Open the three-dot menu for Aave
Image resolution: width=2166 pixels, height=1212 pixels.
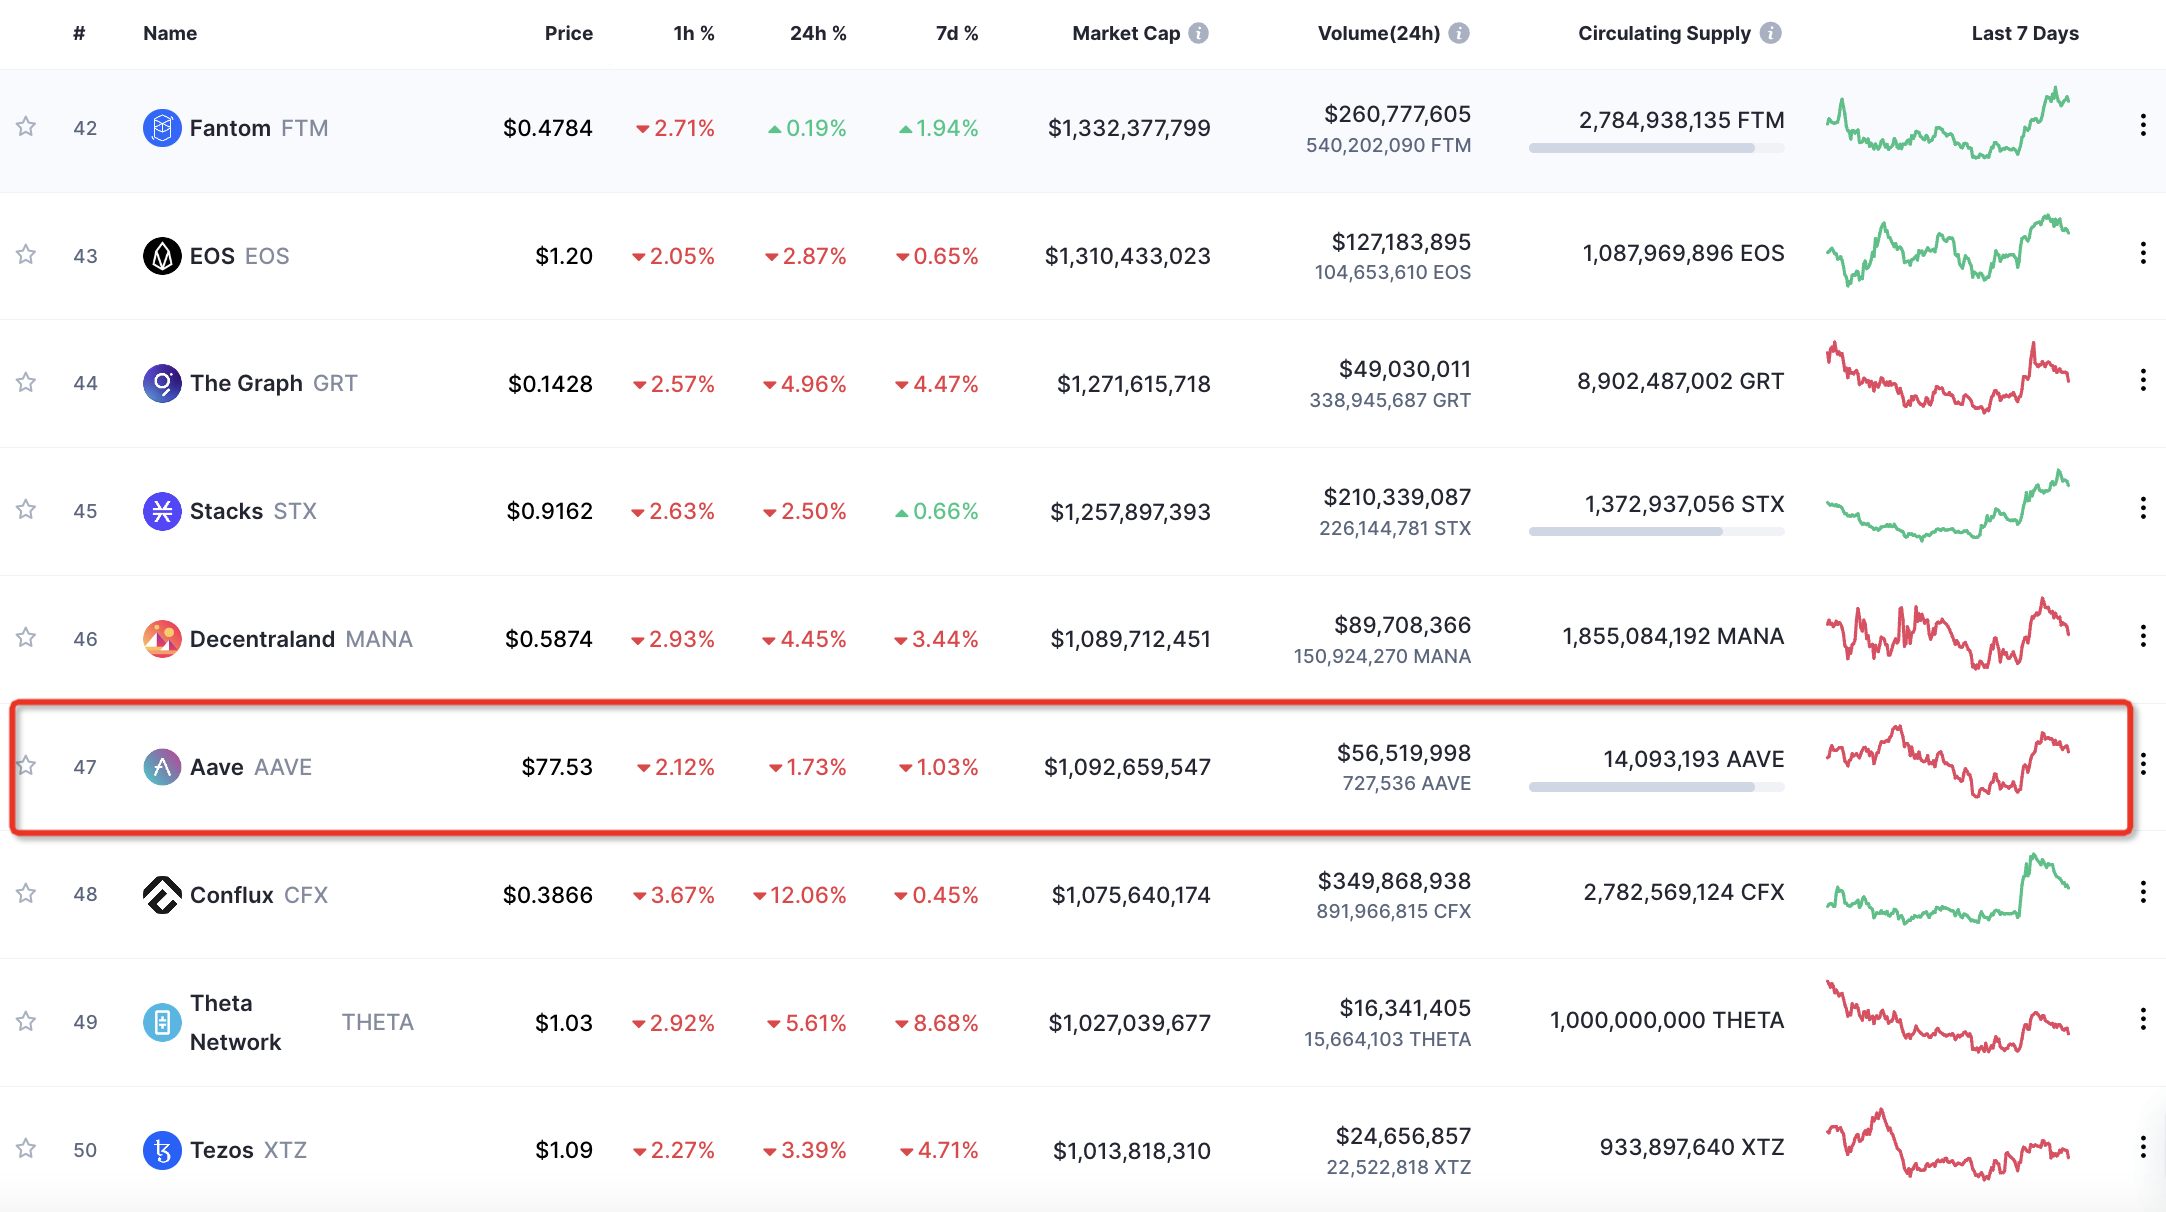[x=2143, y=764]
